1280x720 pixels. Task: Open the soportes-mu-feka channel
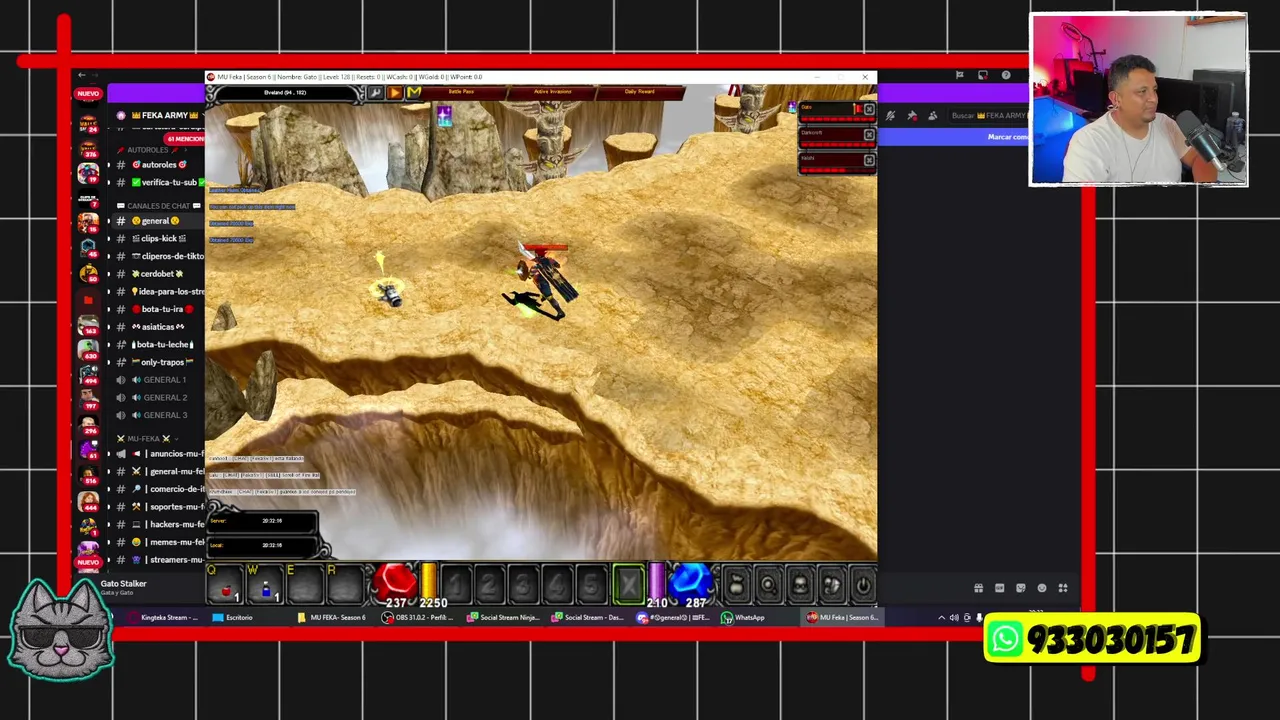(x=160, y=507)
